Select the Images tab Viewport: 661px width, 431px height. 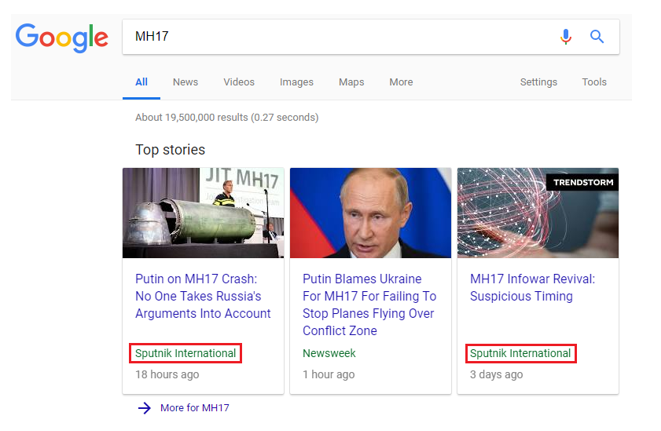tap(296, 82)
